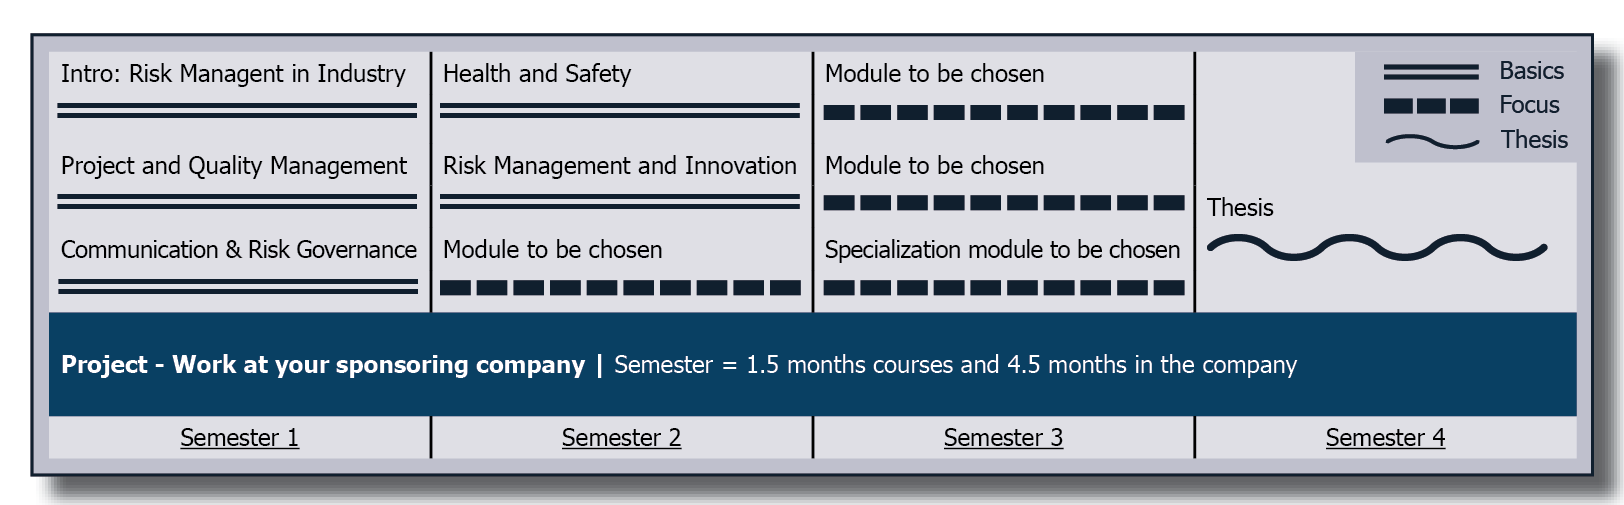Click the Focus legend text
1624x505 pixels.
(x=1529, y=105)
